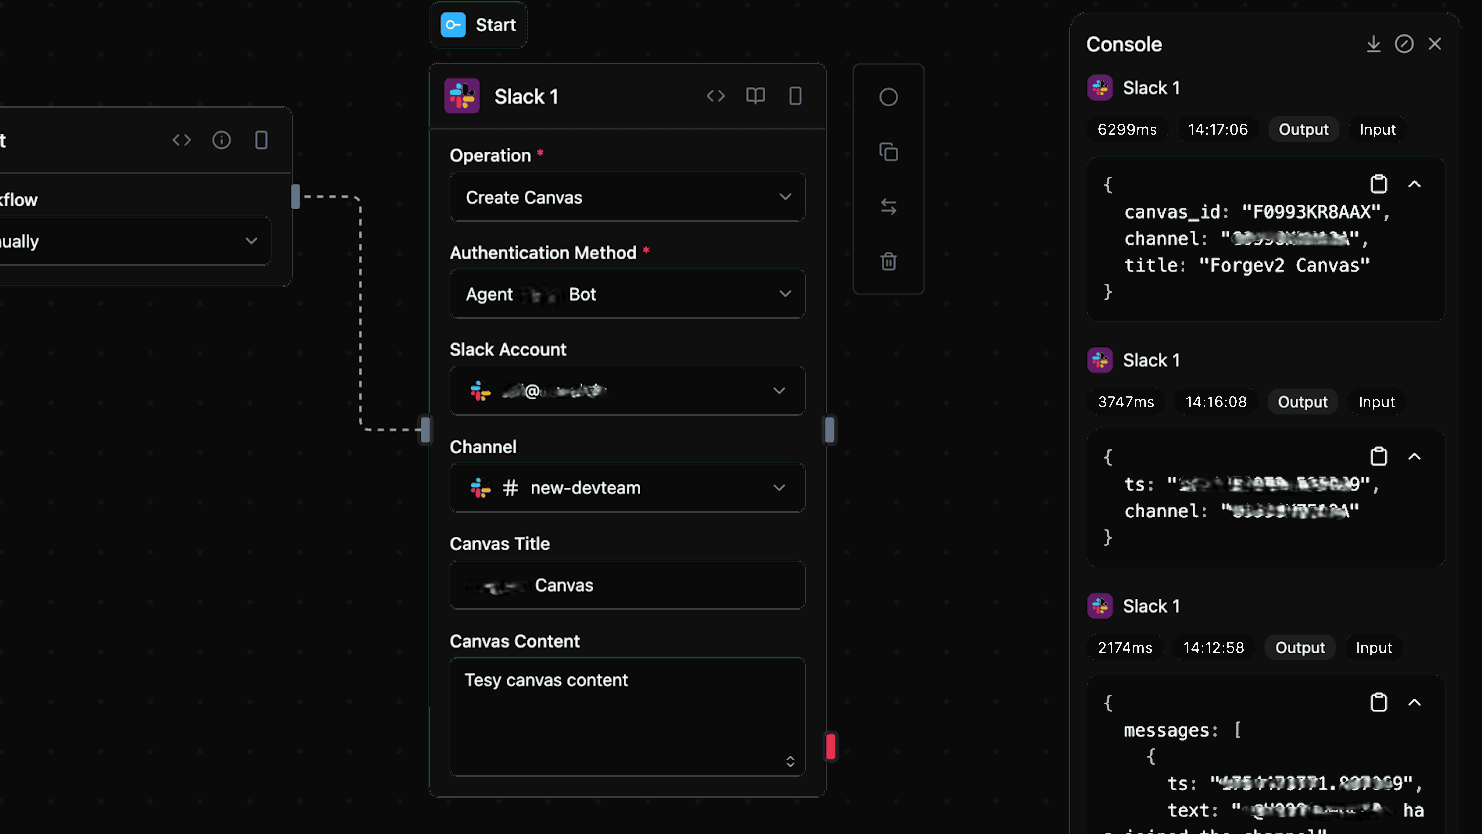Screen dimensions: 1482x834
Task: Select the Output tab of the 14:12:58 run
Action: click(1299, 647)
